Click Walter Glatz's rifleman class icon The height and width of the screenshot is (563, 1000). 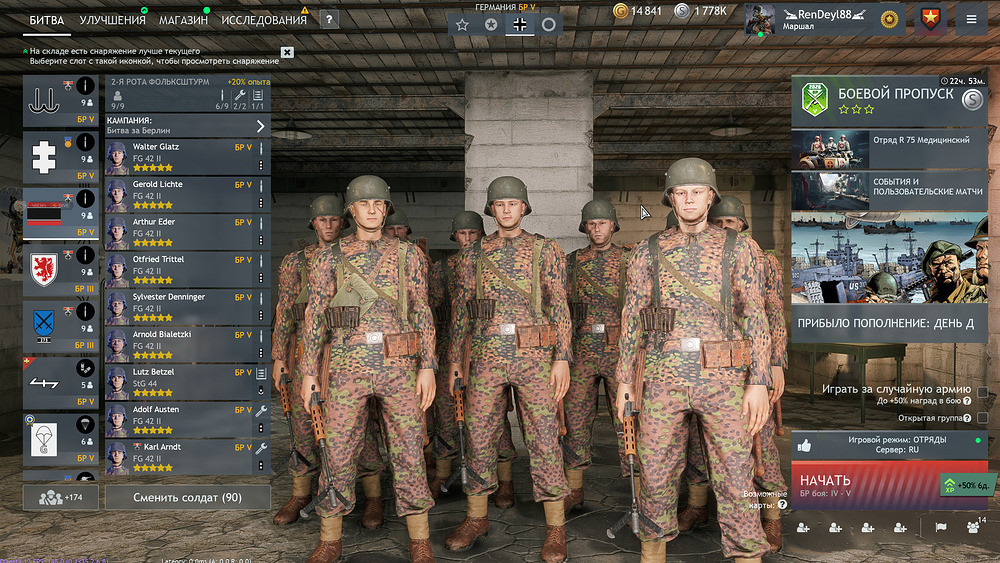point(261,148)
